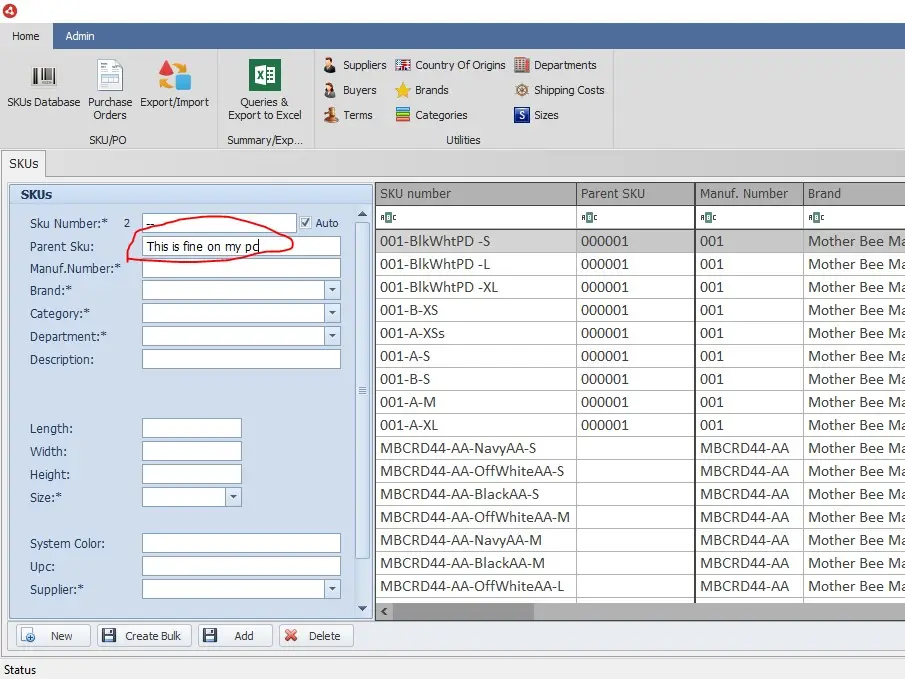The height and width of the screenshot is (679, 905).
Task: Open Queries & Export to Excel icon
Action: pos(265,75)
